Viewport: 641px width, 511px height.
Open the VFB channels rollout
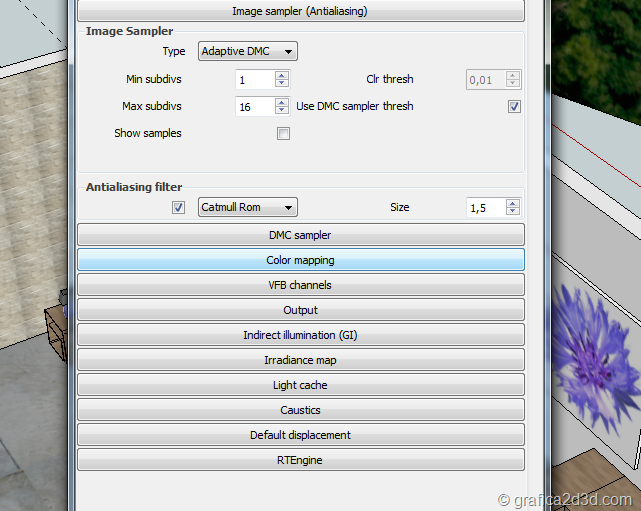(x=300, y=285)
